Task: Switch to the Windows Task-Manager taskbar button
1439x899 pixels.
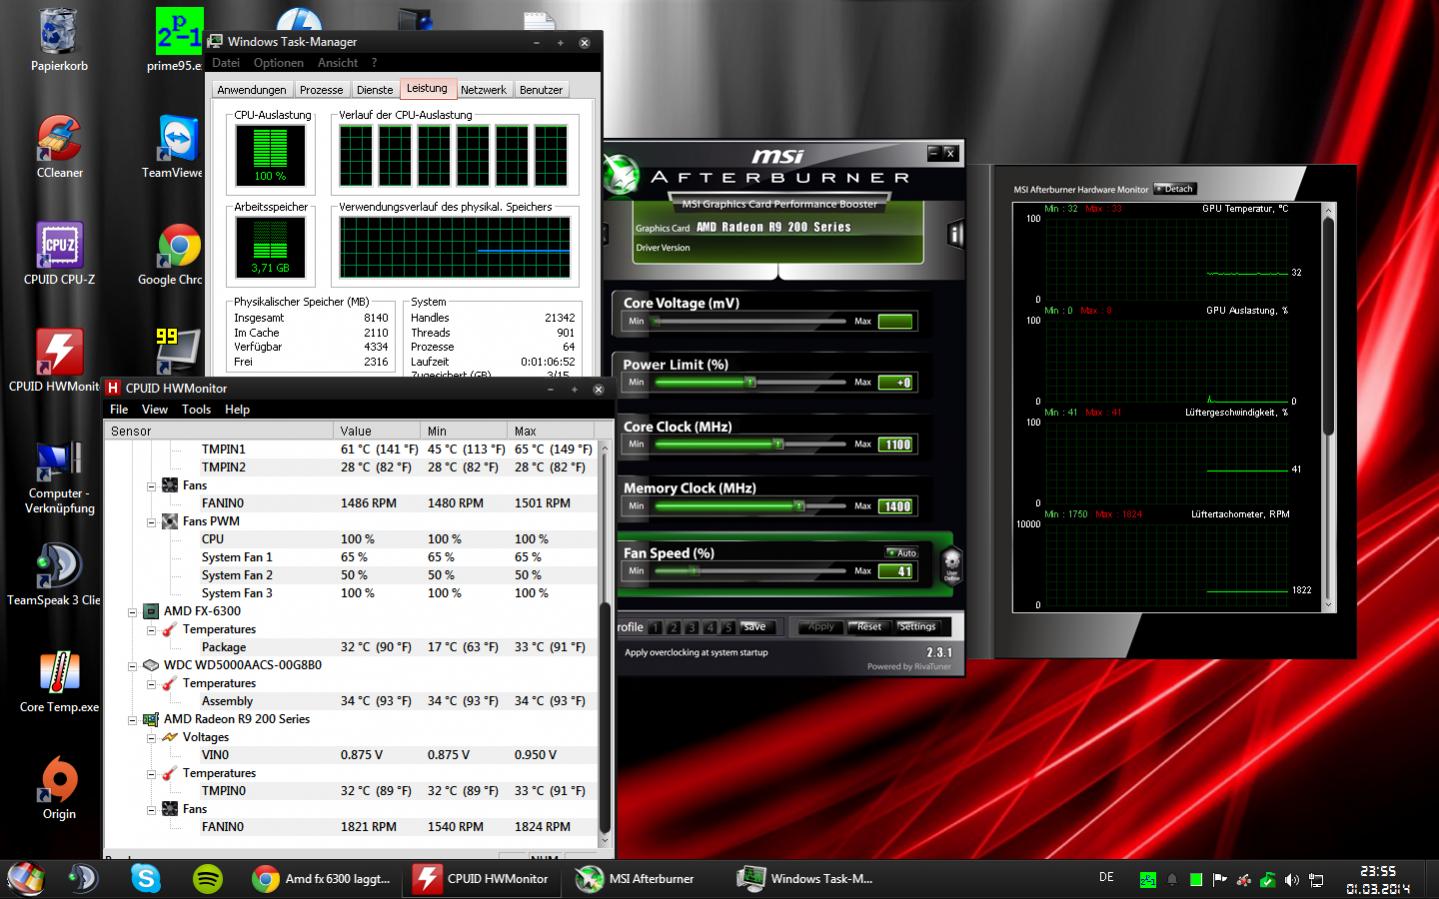Action: (x=807, y=879)
